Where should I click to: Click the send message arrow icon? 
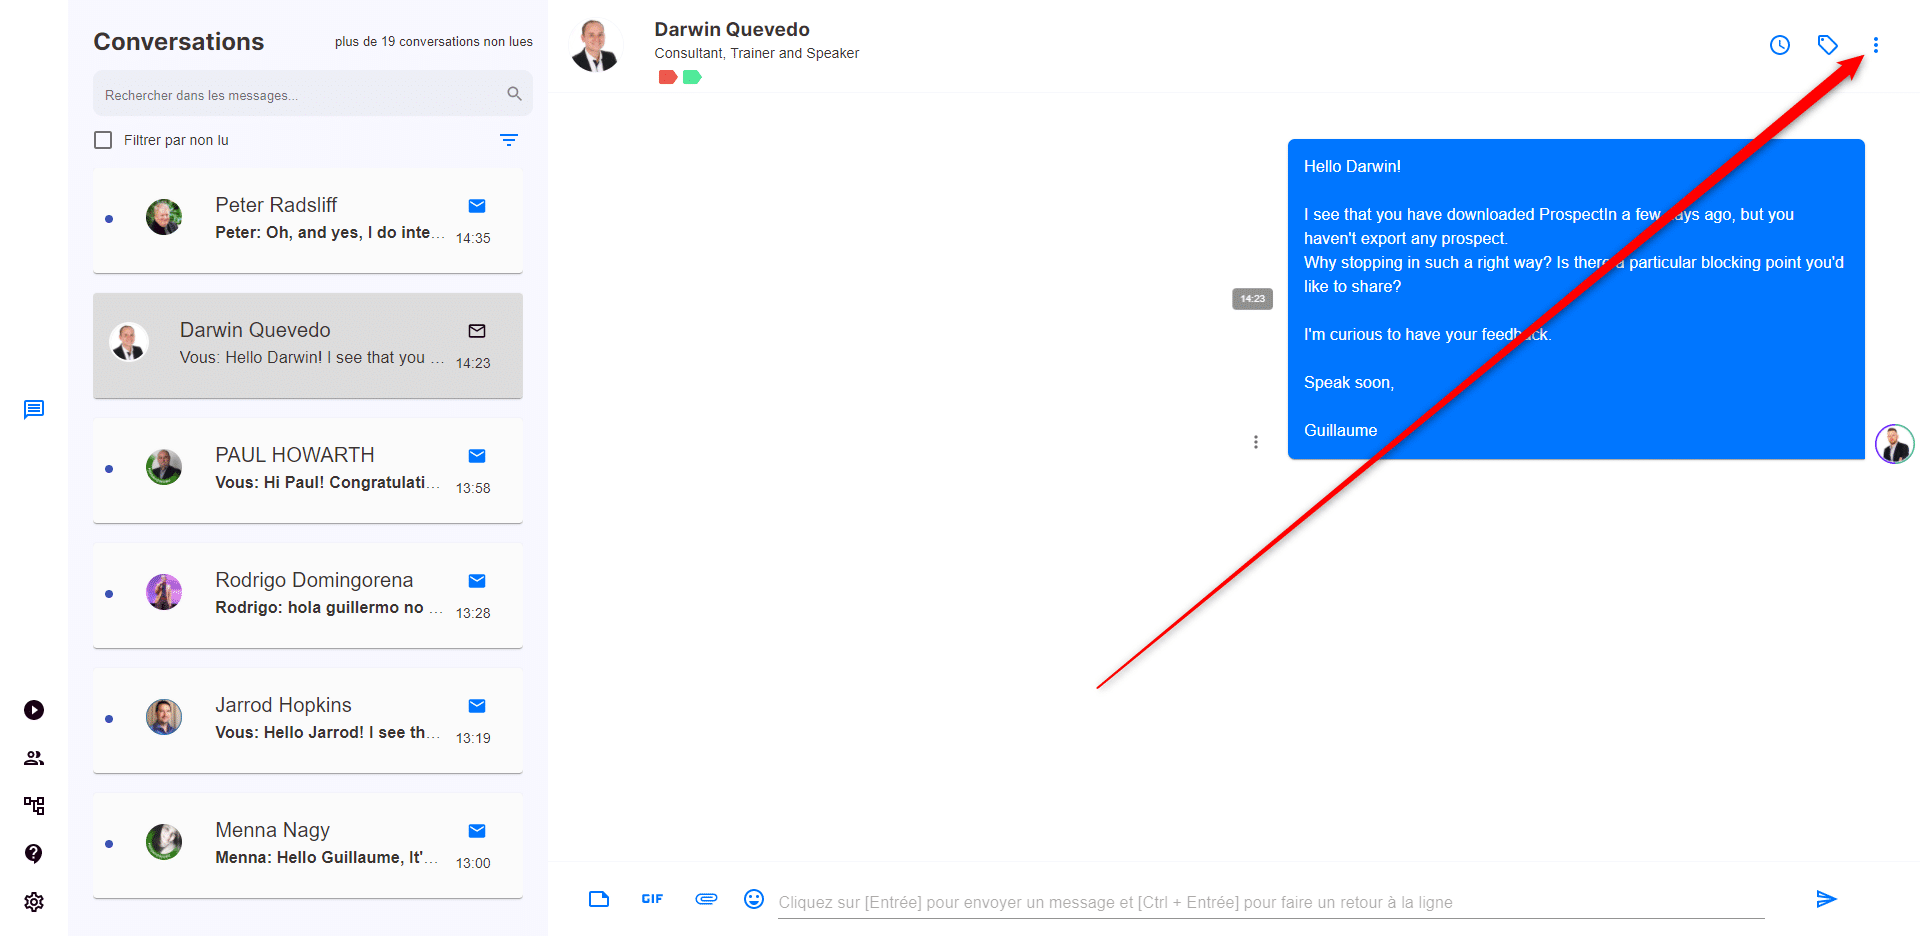(1826, 899)
